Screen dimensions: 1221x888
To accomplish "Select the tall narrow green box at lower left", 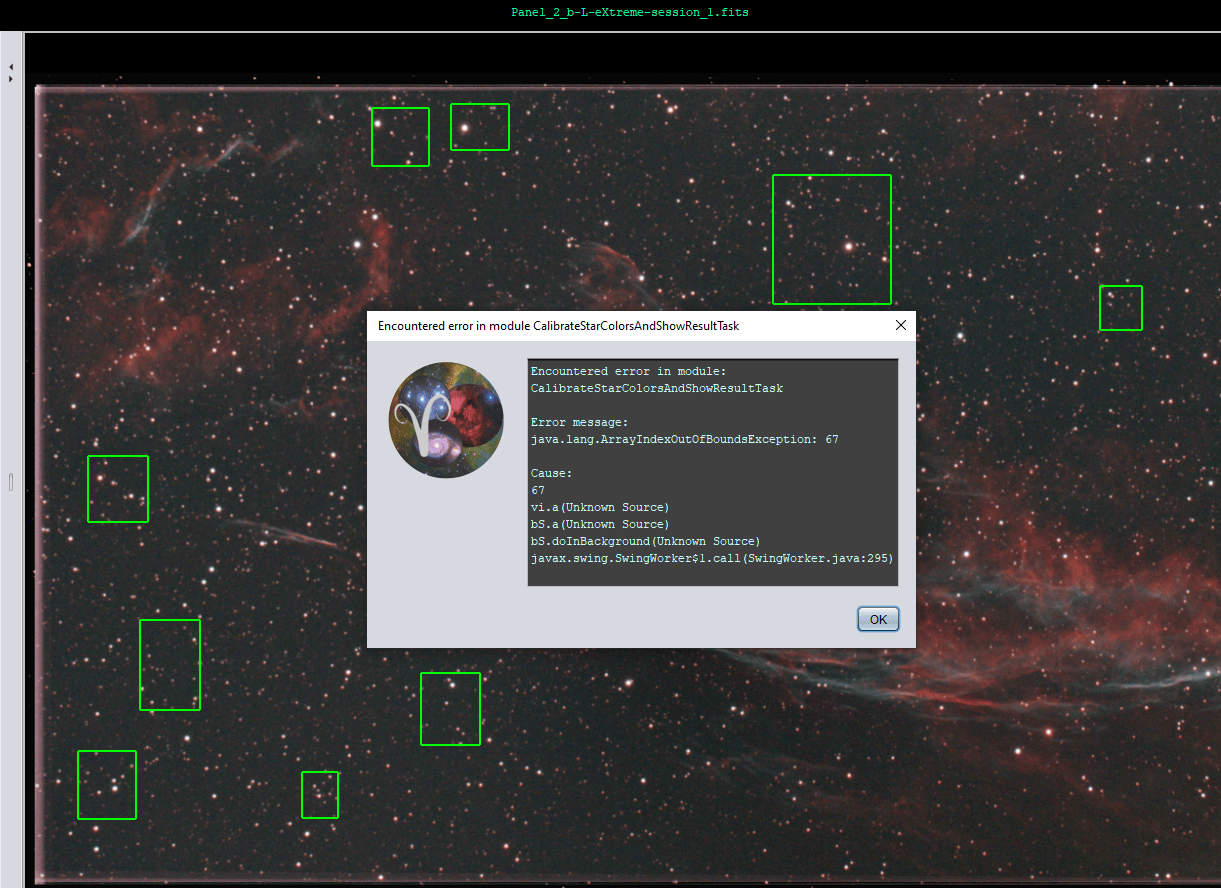I will 170,665.
